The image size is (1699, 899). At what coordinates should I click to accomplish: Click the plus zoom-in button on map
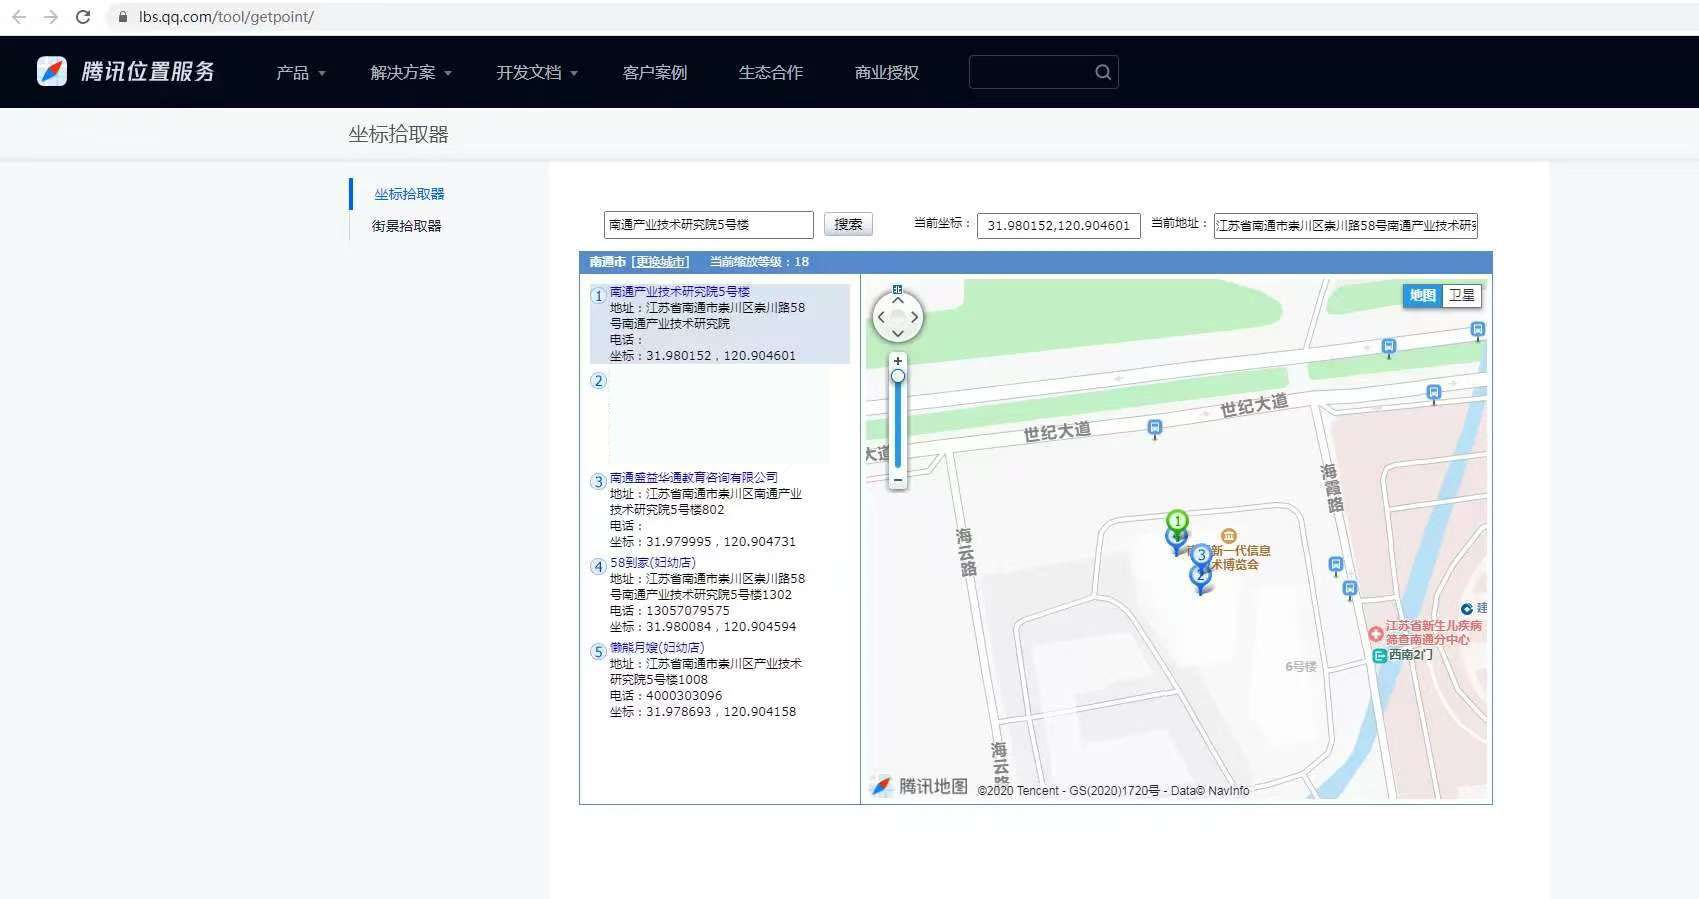pyautogui.click(x=898, y=361)
